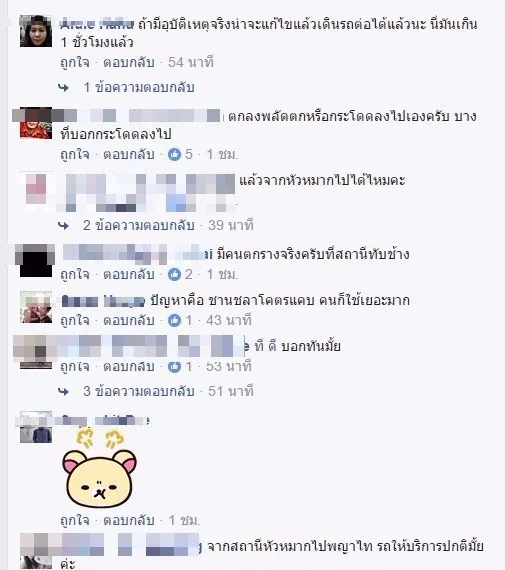Open profile picture of bear sticker commenter
Image resolution: width=505 pixels, height=570 pixels.
(x=36, y=427)
